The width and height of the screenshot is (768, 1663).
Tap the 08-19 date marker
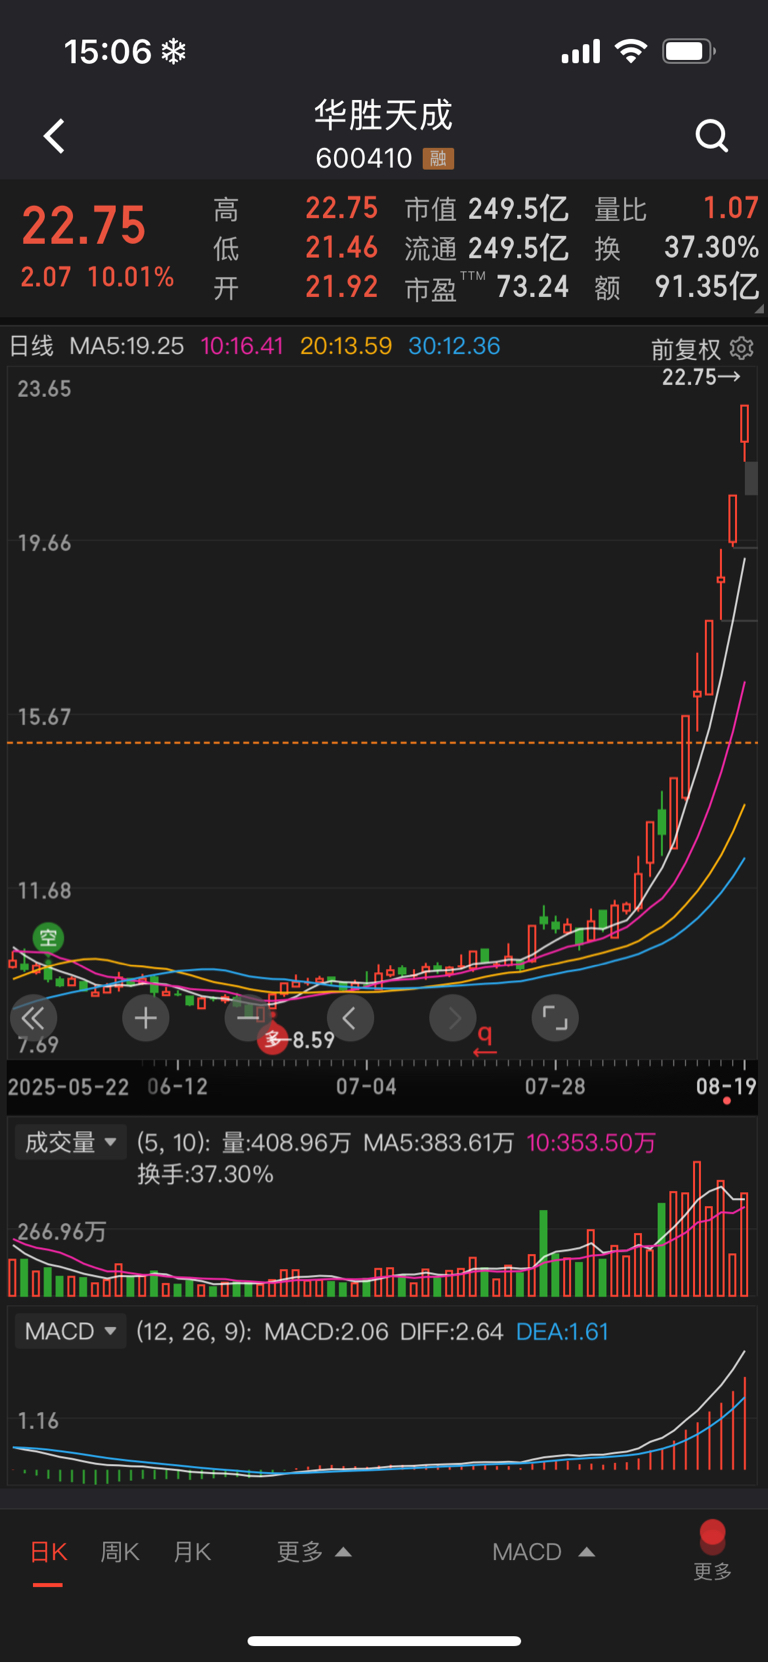click(x=726, y=1086)
